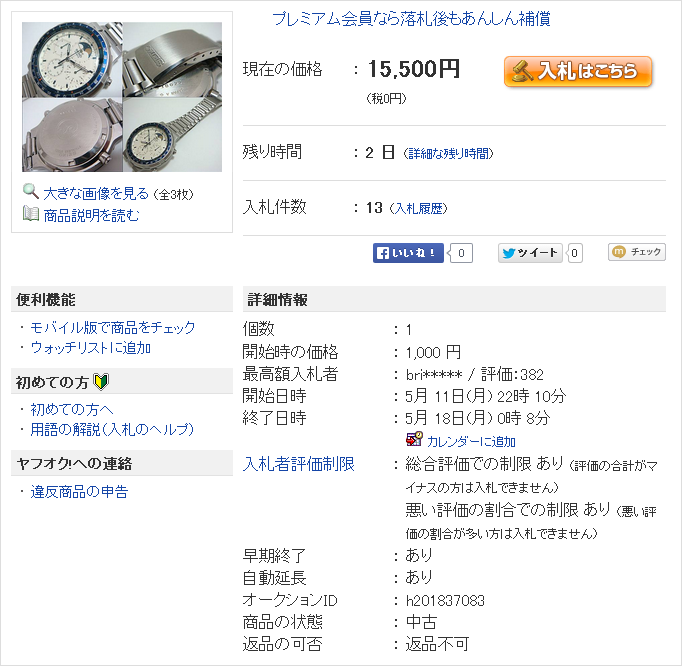The width and height of the screenshot is (684, 667).
Task: Open 用語の解説(入札のヘルプ) link
Action: coord(112,430)
